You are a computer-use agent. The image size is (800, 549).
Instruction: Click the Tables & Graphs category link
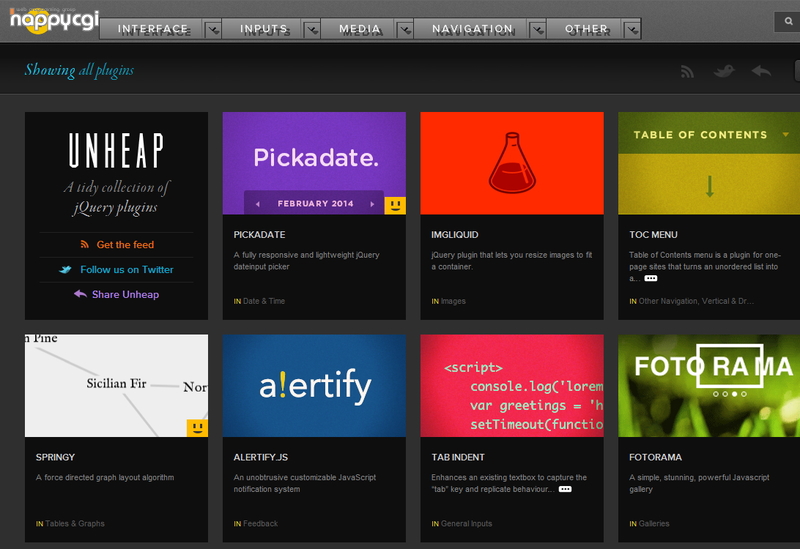coord(74,523)
